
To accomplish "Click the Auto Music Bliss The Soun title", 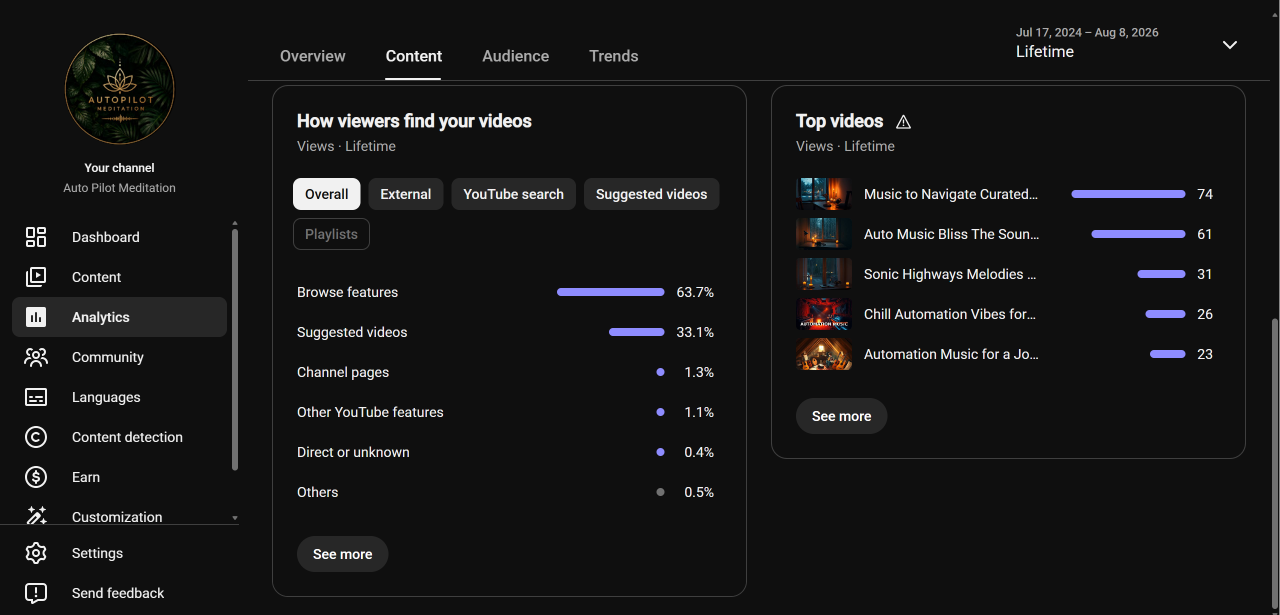I will coord(952,234).
